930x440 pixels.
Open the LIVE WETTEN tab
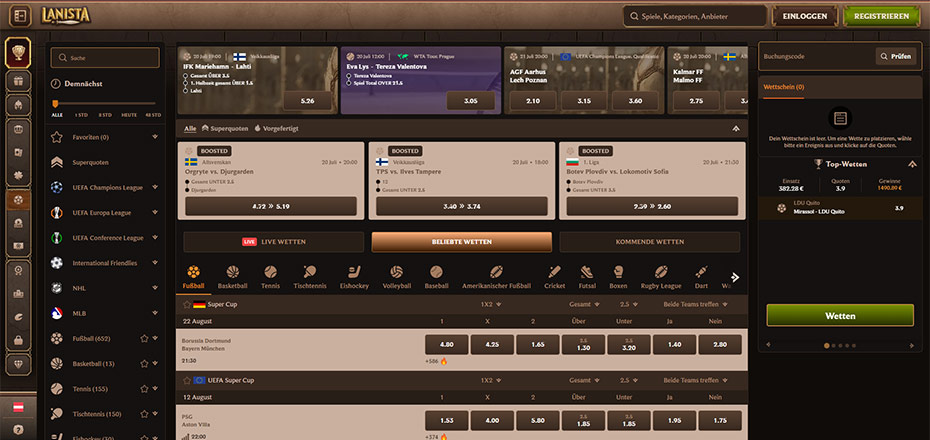273,242
